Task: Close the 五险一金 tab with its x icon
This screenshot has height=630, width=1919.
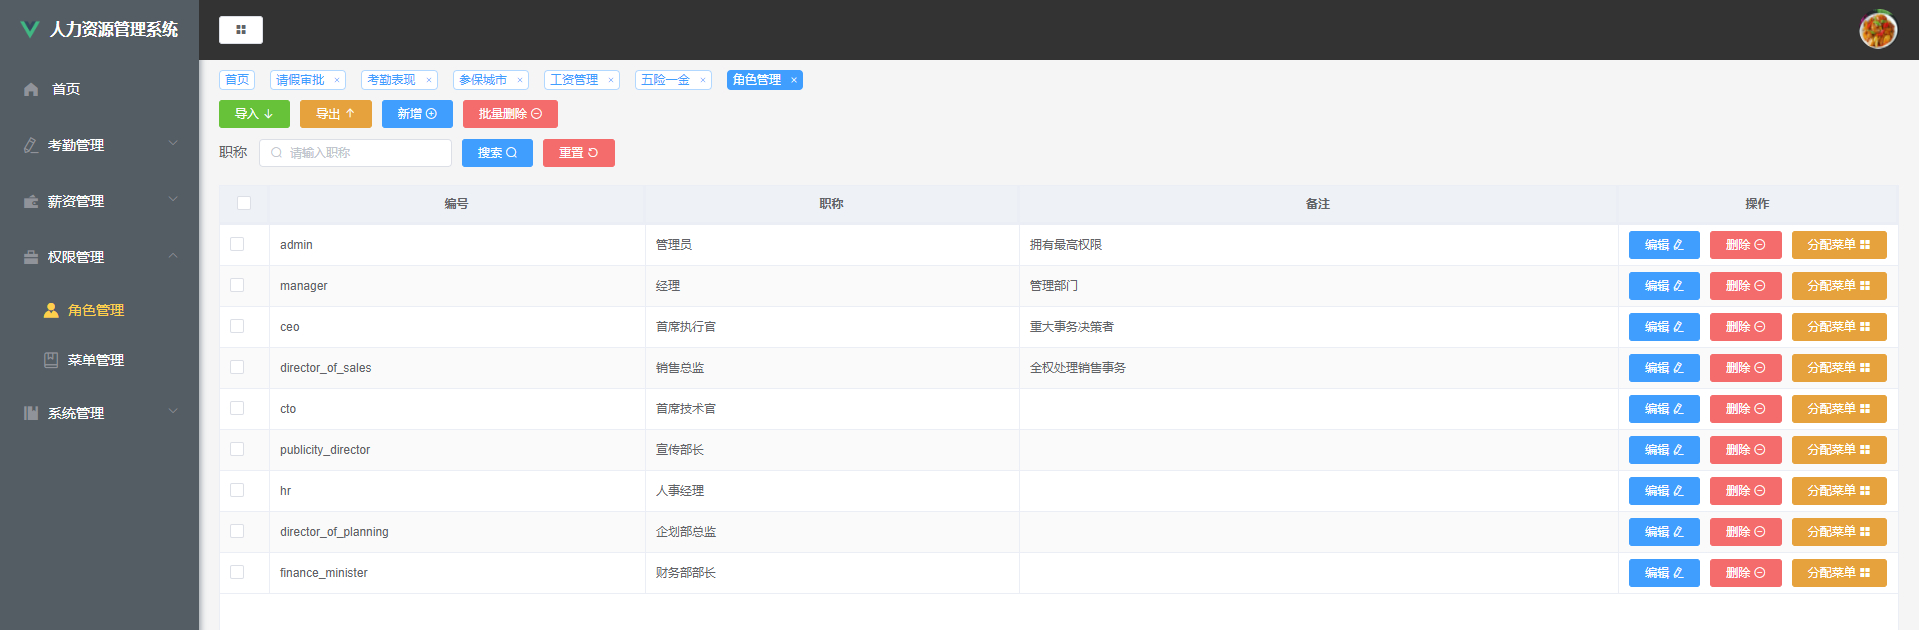Action: point(703,80)
